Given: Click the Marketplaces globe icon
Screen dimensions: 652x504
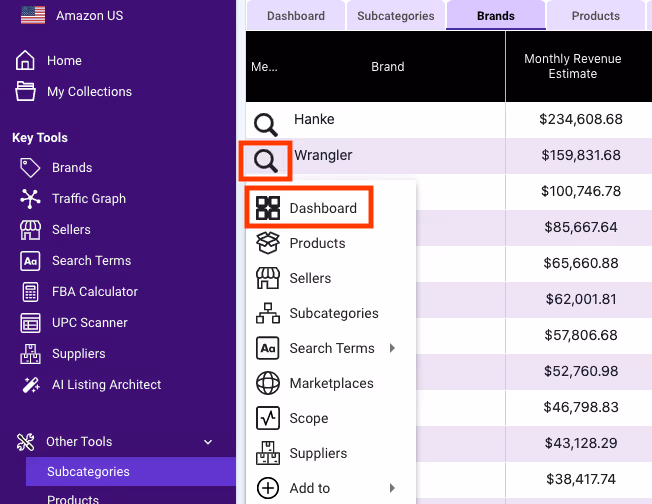Looking at the screenshot, I should (268, 383).
